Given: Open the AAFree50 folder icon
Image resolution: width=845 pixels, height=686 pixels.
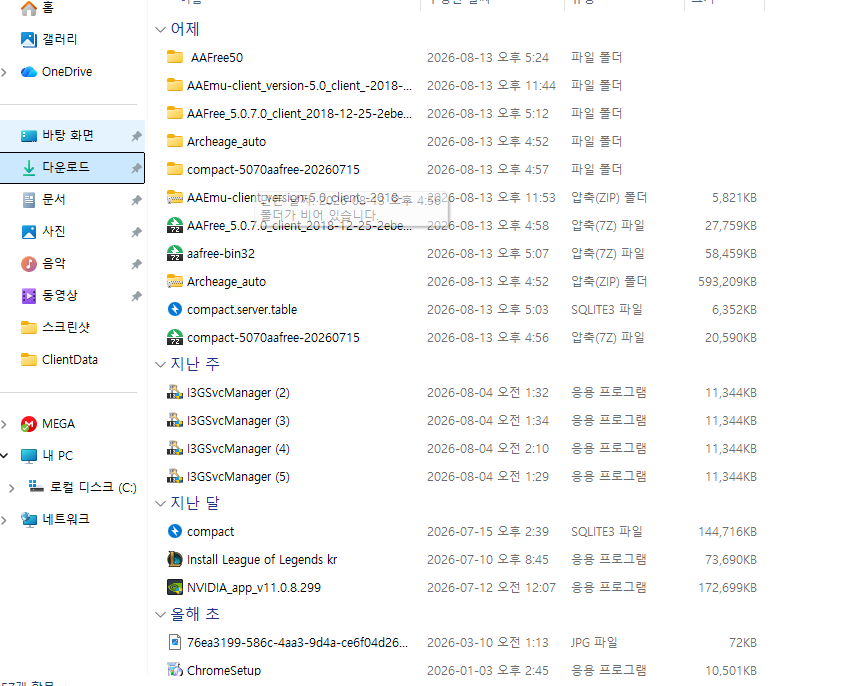Looking at the screenshot, I should [x=175, y=57].
